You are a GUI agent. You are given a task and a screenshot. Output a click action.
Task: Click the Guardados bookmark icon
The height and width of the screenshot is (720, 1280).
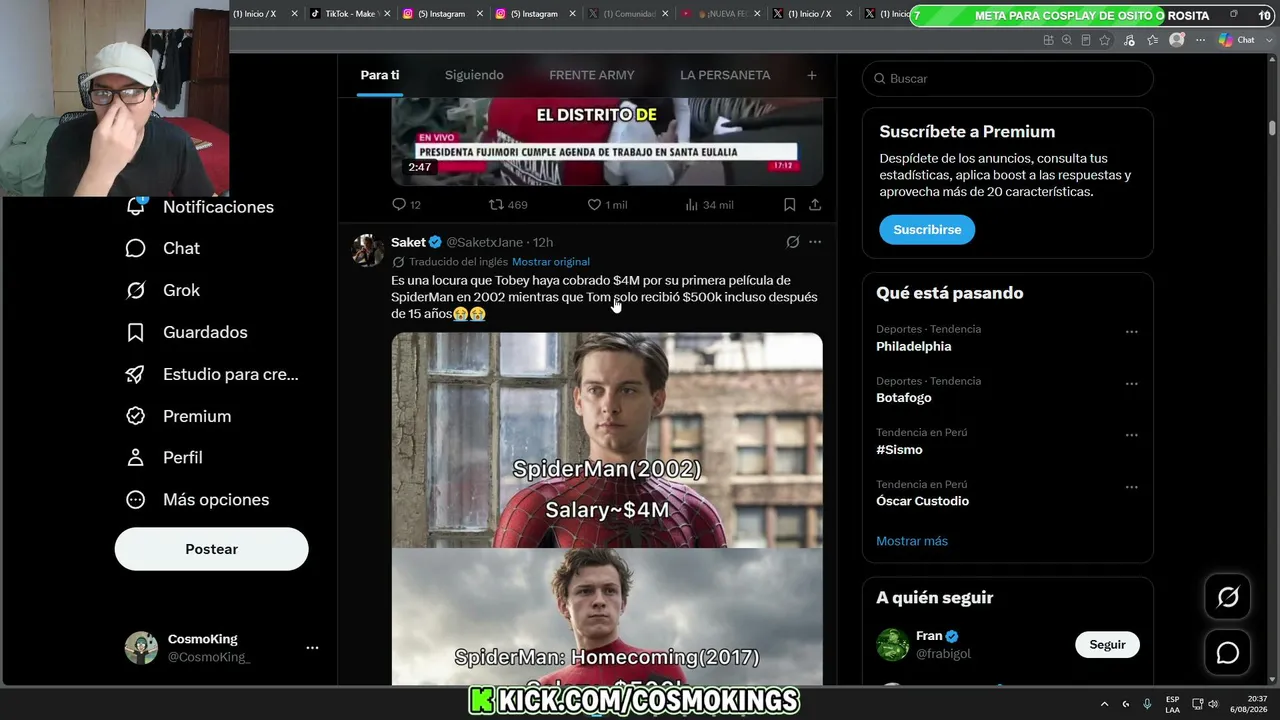click(136, 332)
